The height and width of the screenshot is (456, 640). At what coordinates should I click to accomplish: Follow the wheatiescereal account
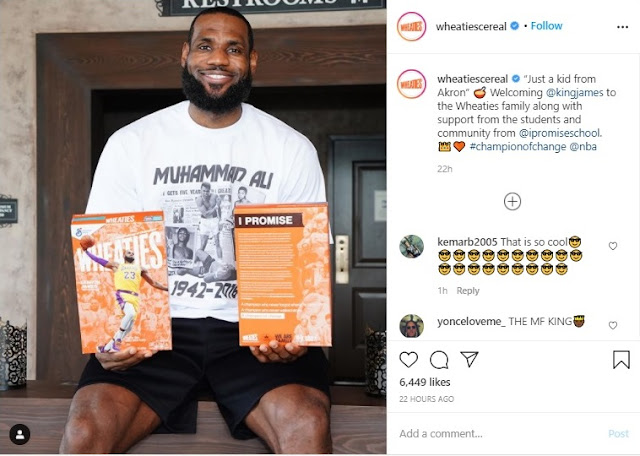point(546,26)
